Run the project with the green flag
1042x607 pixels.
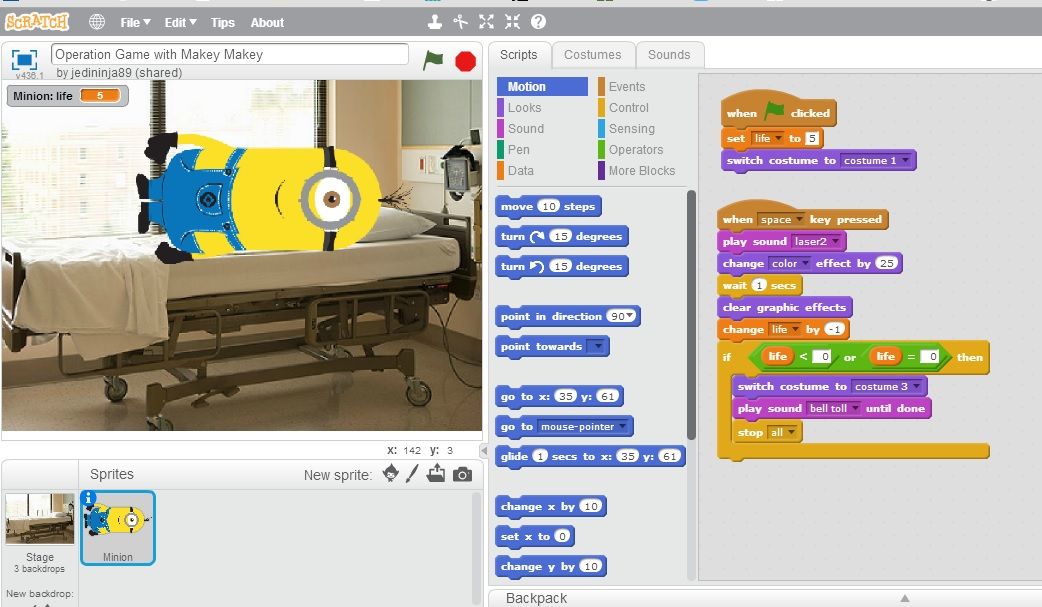[431, 60]
